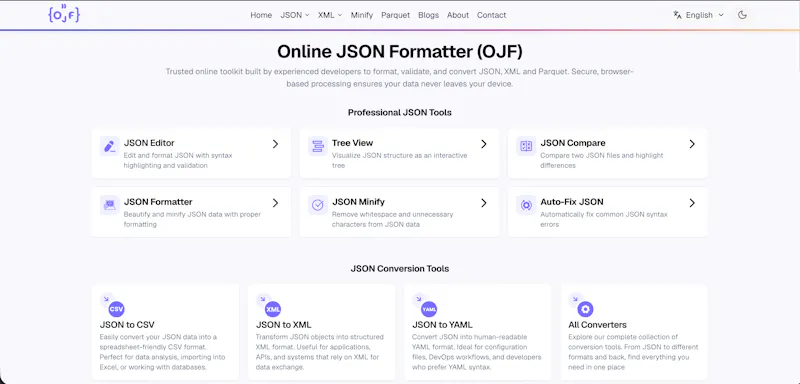Click the Tree View description text
The height and width of the screenshot is (384, 800).
399,160
